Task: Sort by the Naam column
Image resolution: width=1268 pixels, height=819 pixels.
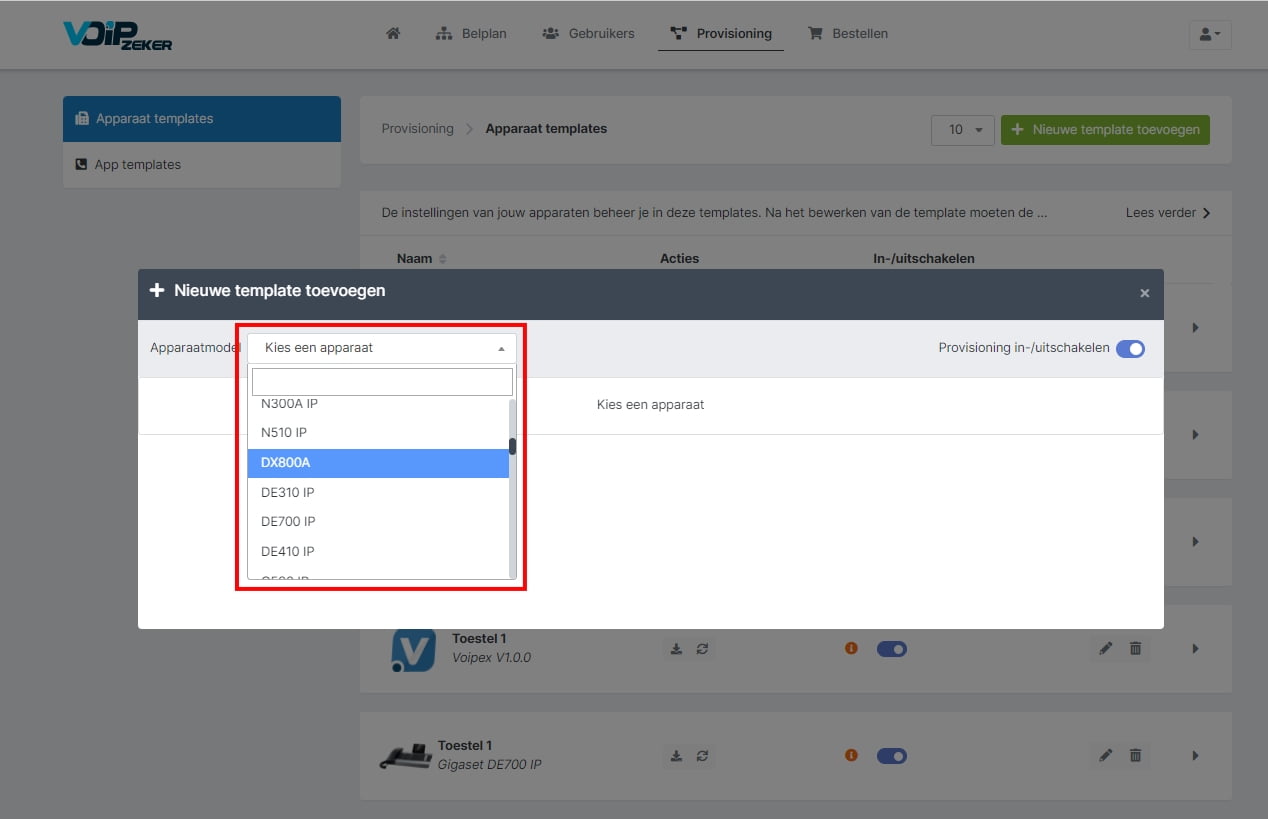Action: pyautogui.click(x=422, y=259)
